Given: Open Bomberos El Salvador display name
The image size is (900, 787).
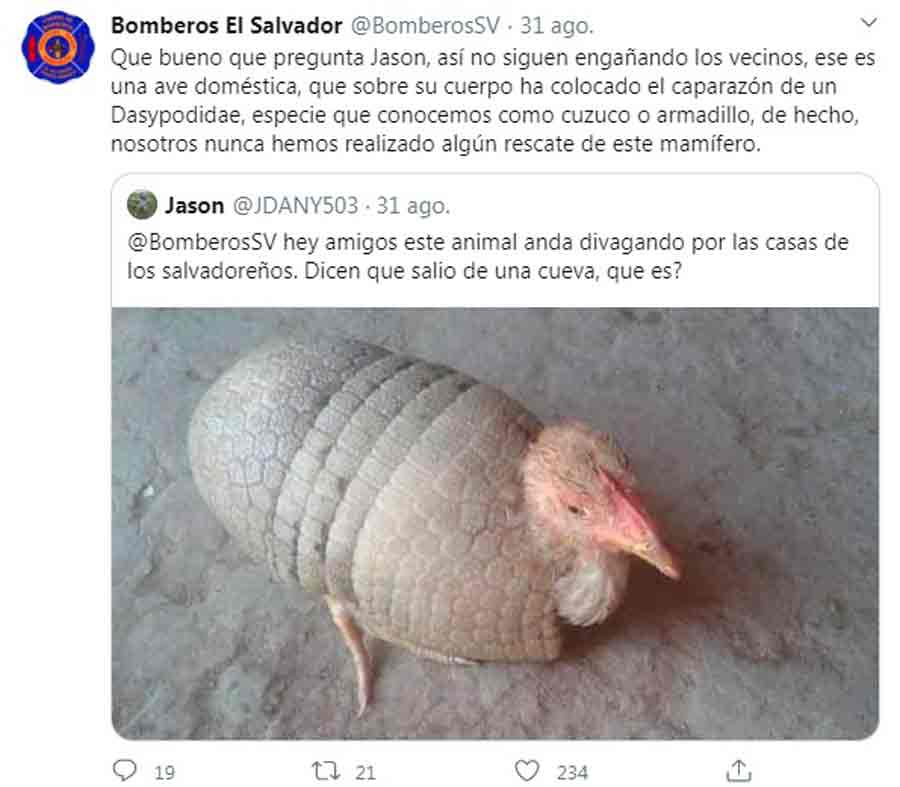Looking at the screenshot, I should tap(227, 26).
